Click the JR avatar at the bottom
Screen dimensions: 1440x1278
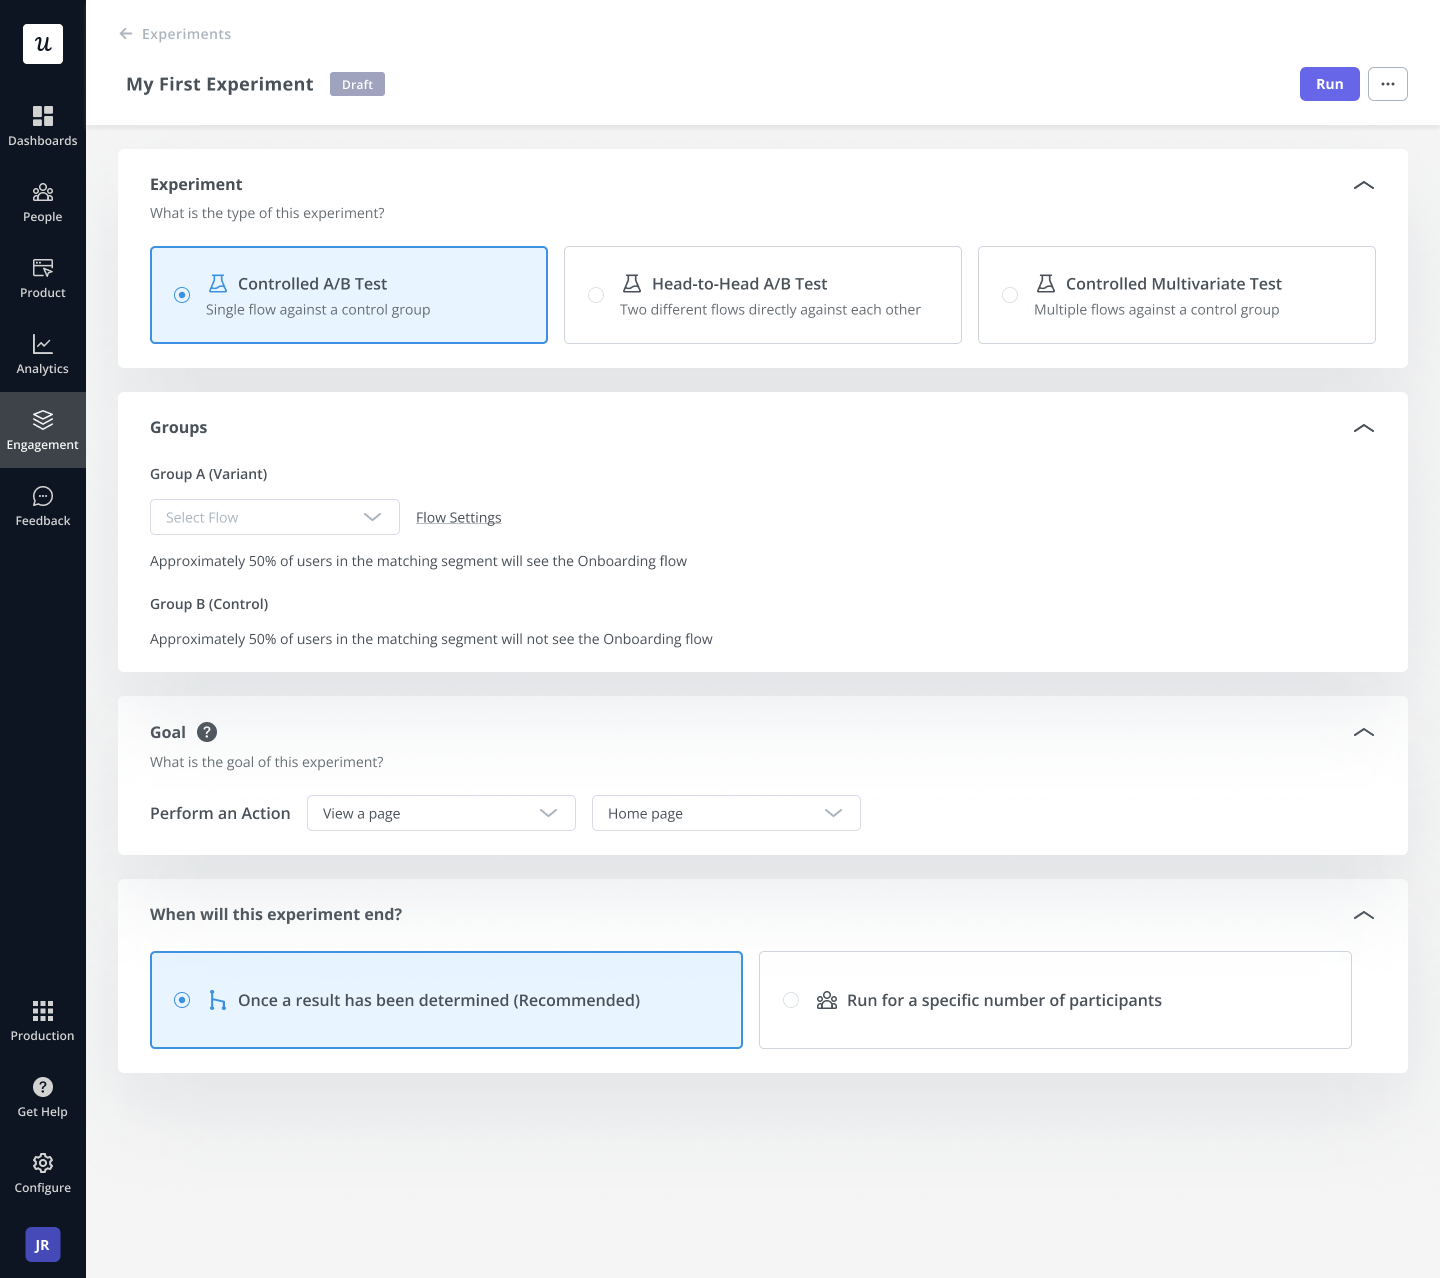click(42, 1245)
